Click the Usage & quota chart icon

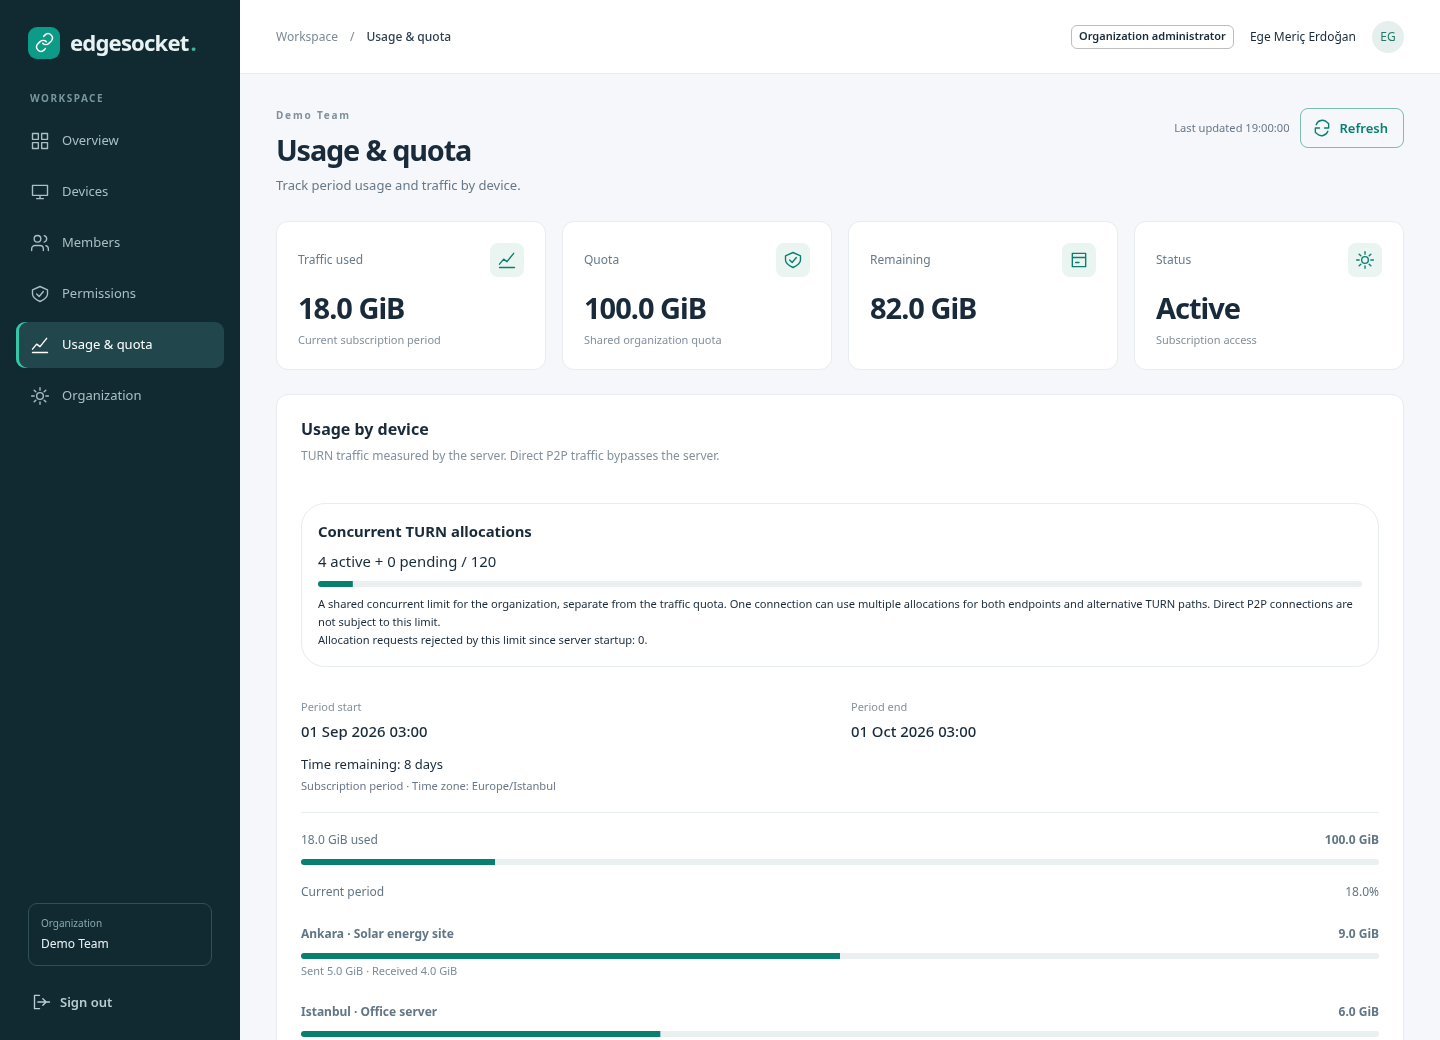click(40, 345)
